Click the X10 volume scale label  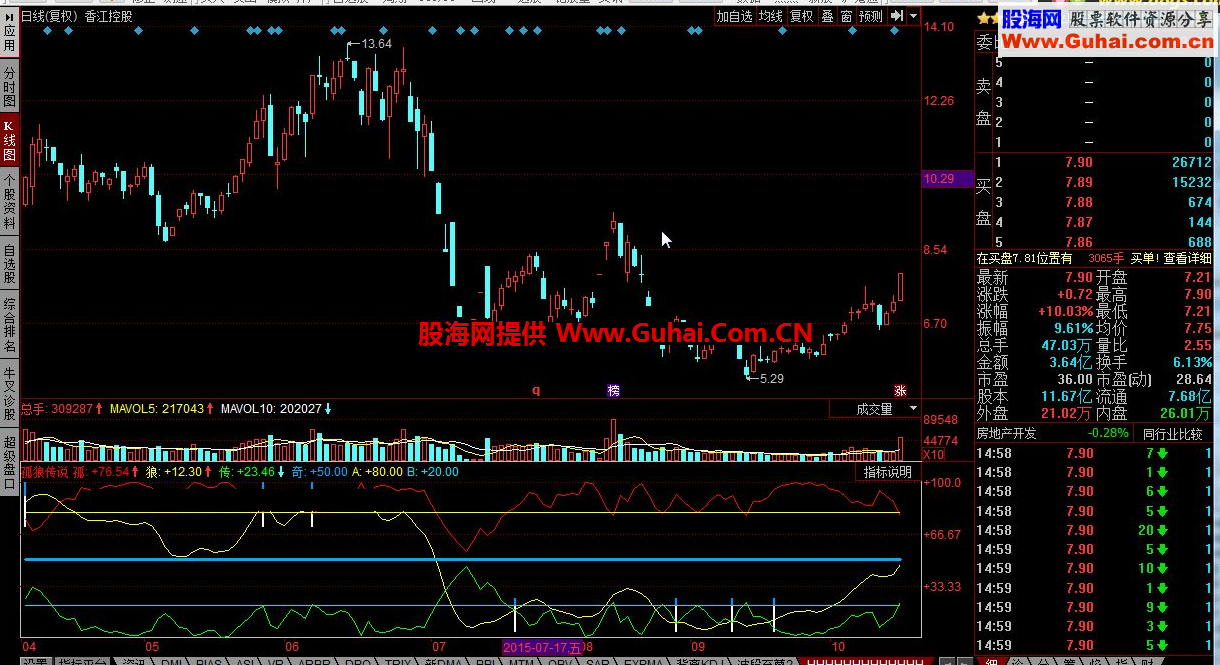click(x=933, y=455)
